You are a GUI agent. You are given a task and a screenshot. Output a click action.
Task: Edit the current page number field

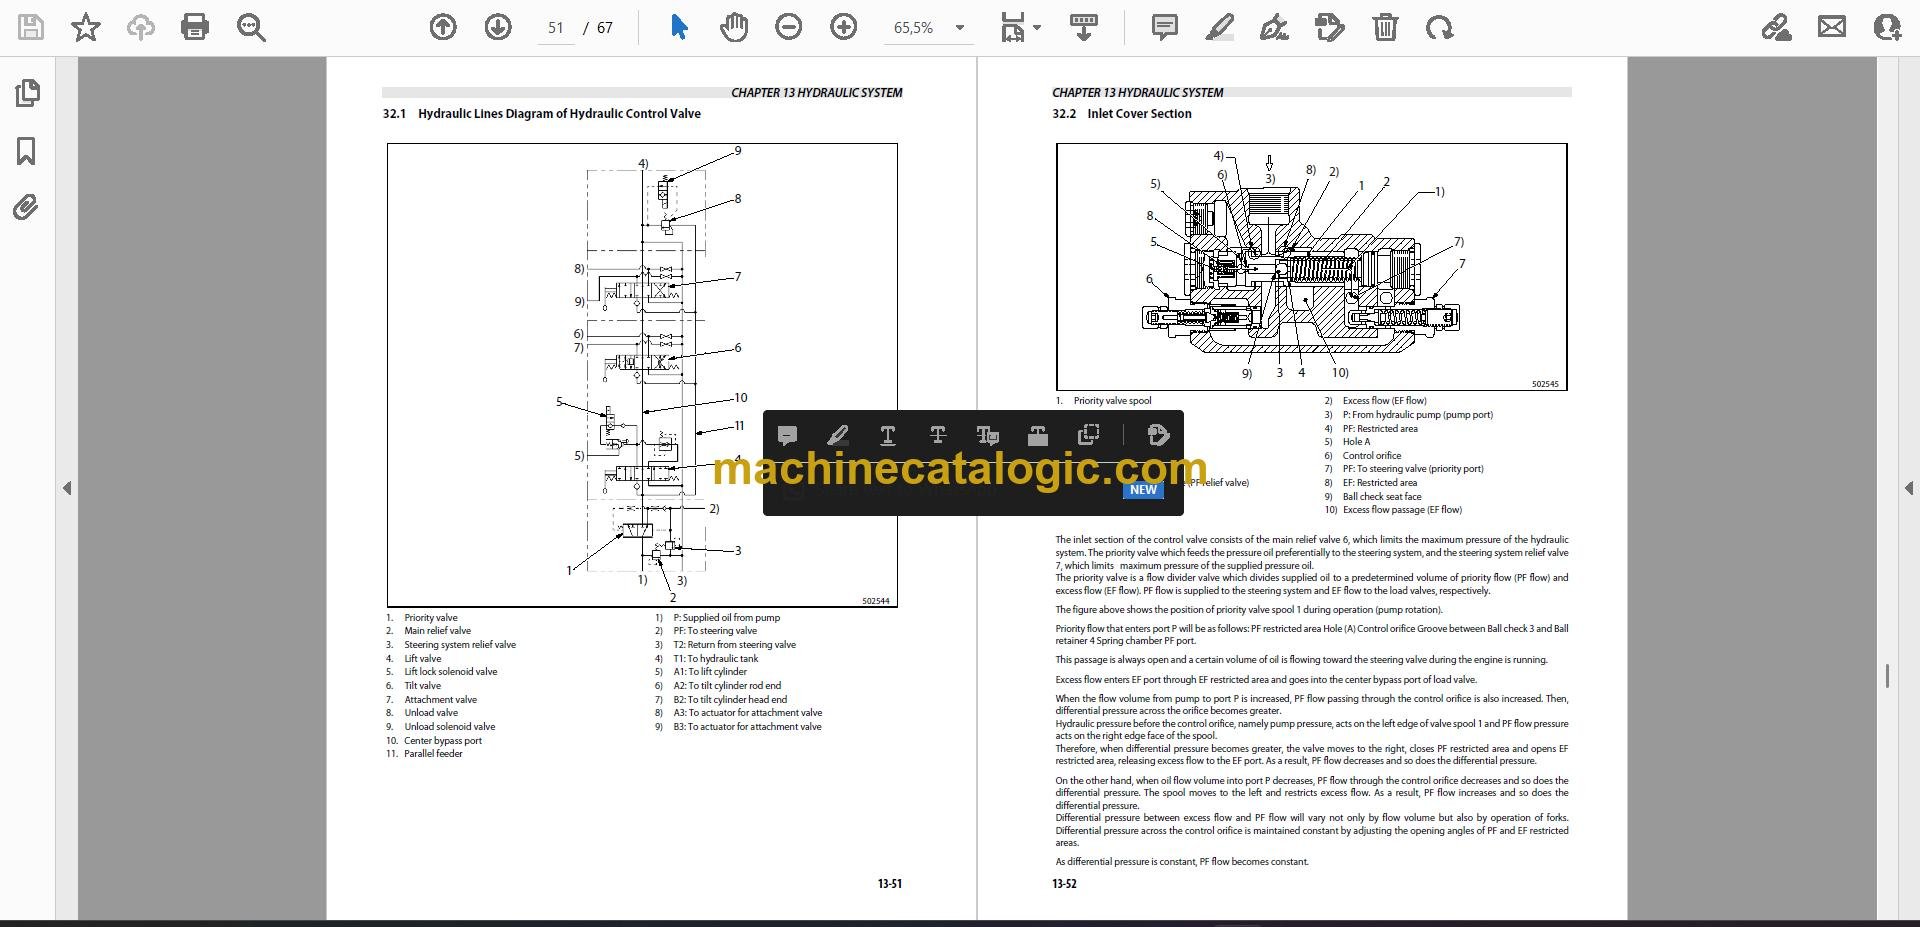[556, 28]
